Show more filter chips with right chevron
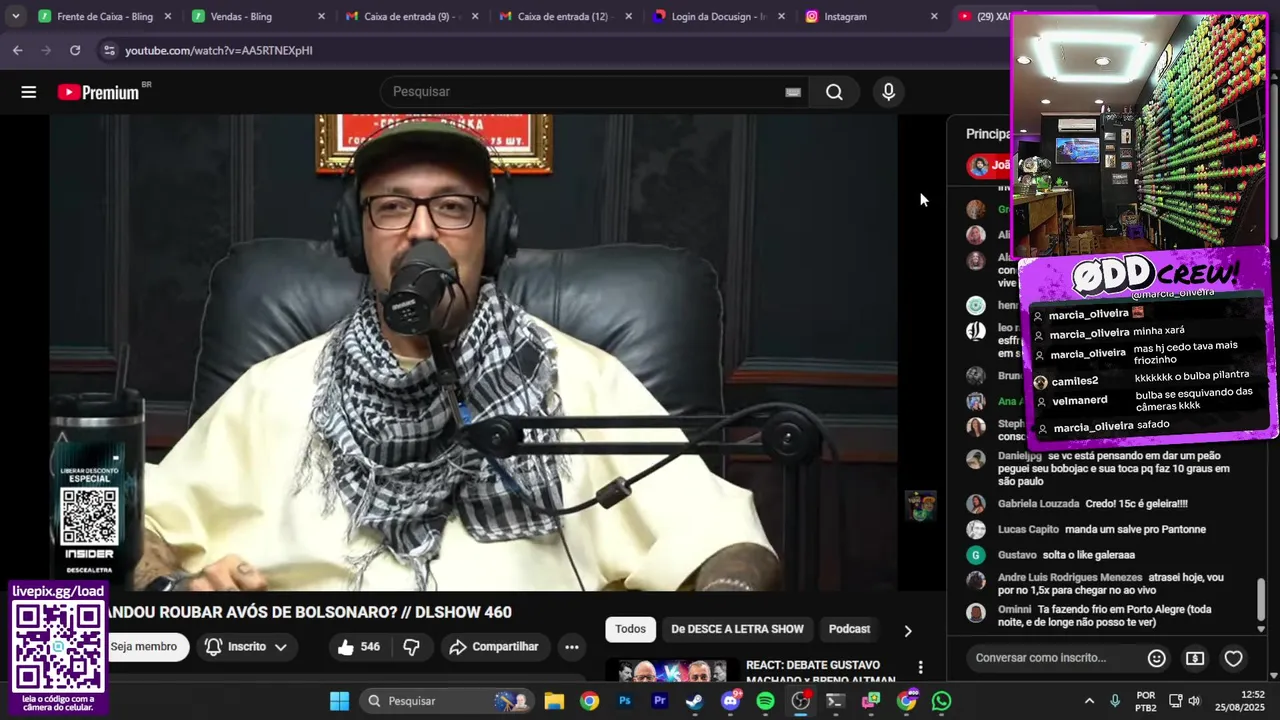1280x720 pixels. coord(908,631)
